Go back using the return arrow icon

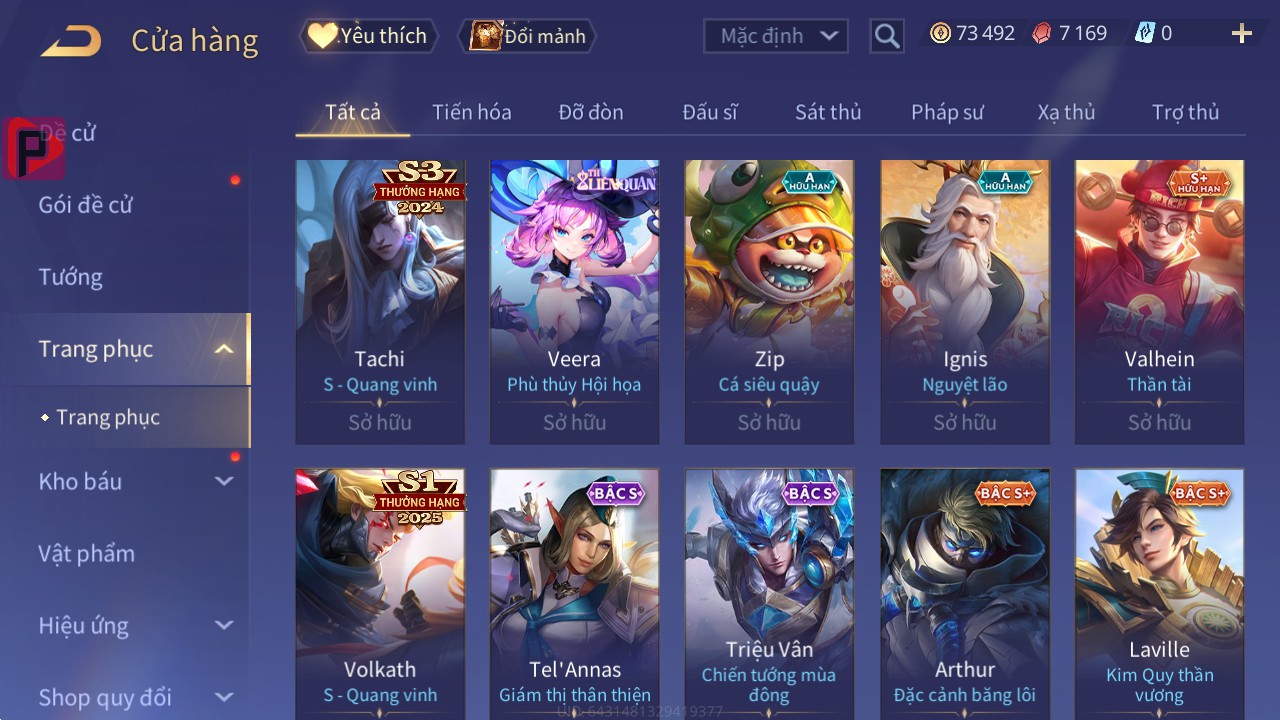point(71,42)
